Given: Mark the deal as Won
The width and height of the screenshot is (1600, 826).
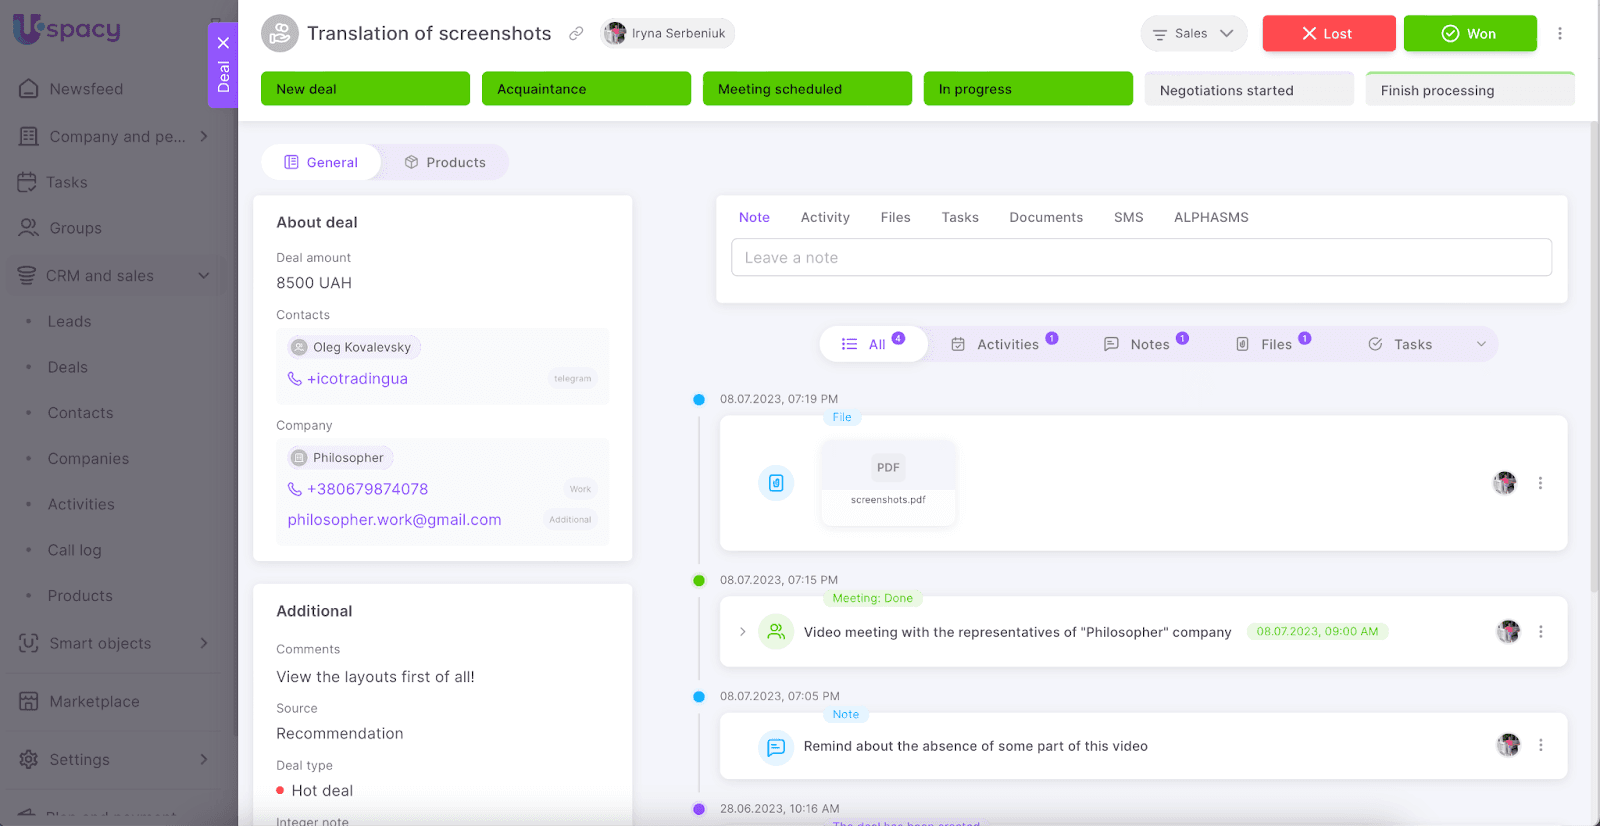Looking at the screenshot, I should 1469,34.
